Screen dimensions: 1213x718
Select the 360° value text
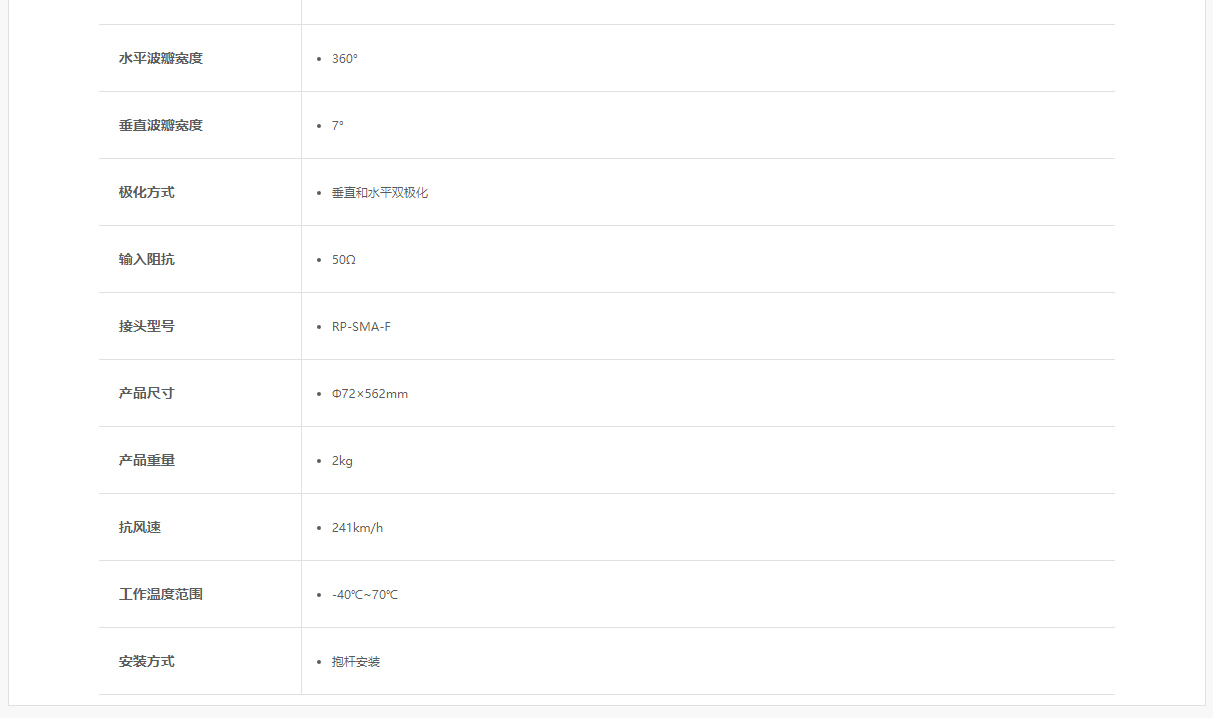(x=345, y=58)
